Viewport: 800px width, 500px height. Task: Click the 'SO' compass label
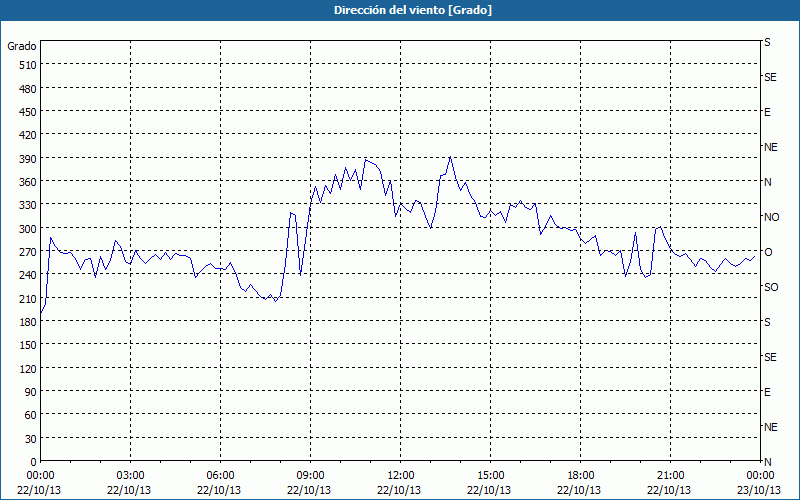[771, 287]
